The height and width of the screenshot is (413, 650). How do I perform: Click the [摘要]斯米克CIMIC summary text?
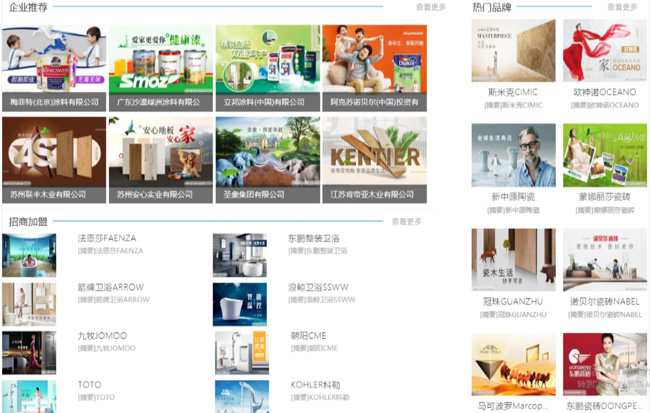[x=513, y=105]
